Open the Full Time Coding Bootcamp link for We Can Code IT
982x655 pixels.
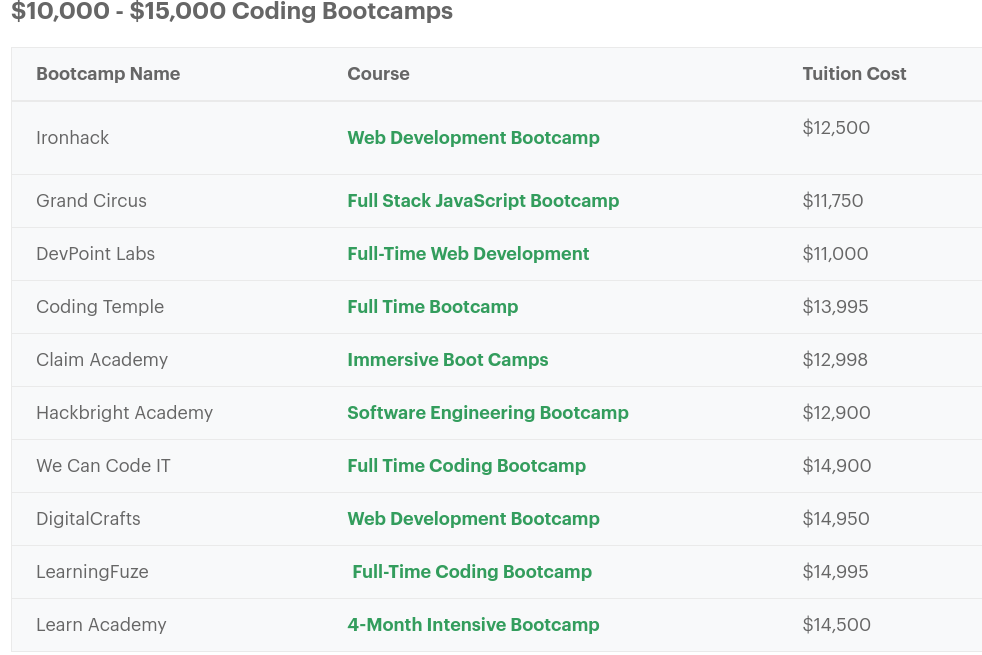(466, 466)
